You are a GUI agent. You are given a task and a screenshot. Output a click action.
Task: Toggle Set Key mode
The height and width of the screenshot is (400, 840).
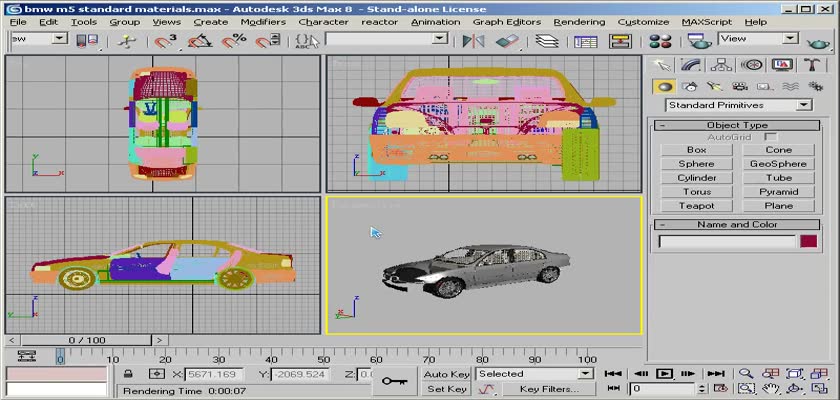point(446,389)
